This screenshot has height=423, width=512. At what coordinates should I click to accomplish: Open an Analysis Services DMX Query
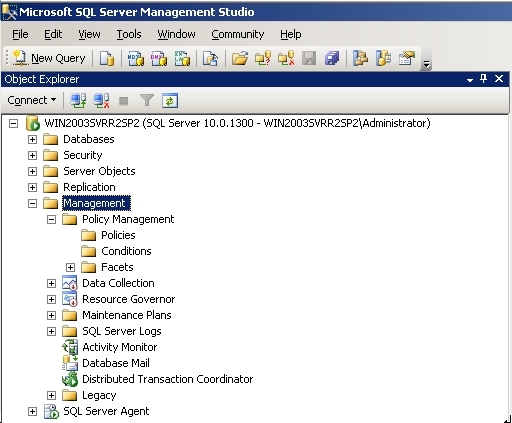click(x=159, y=58)
